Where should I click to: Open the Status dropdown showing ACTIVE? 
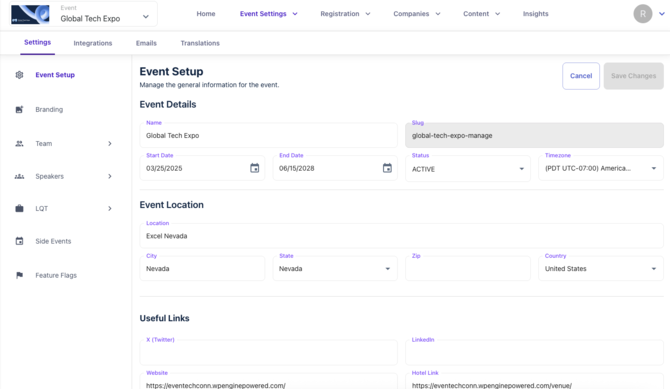click(468, 168)
